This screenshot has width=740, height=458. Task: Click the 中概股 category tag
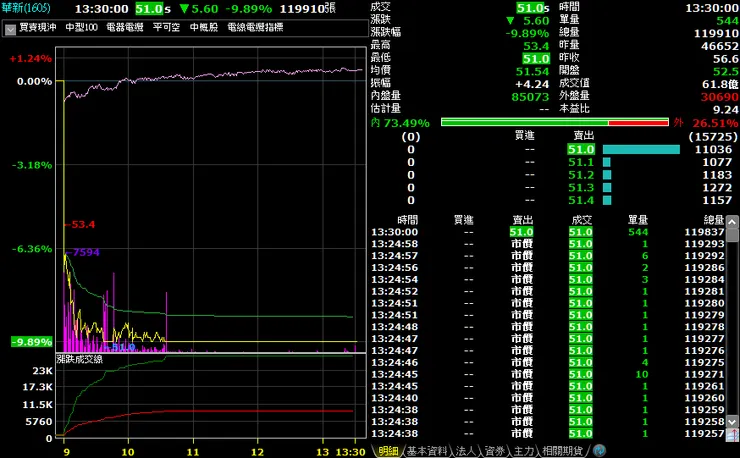coord(204,27)
